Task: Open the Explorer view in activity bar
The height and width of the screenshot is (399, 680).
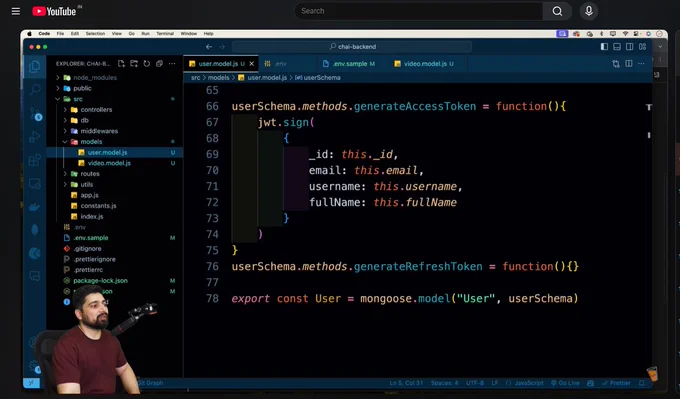Action: coord(35,66)
